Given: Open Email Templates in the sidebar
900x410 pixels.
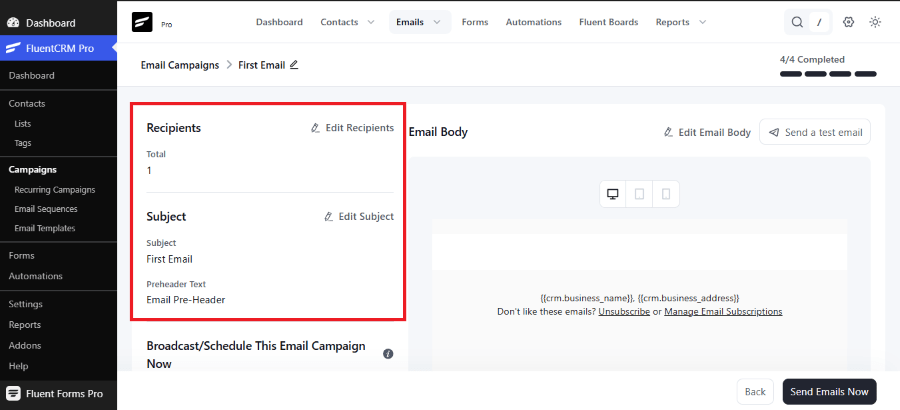Looking at the screenshot, I should 44,228.
